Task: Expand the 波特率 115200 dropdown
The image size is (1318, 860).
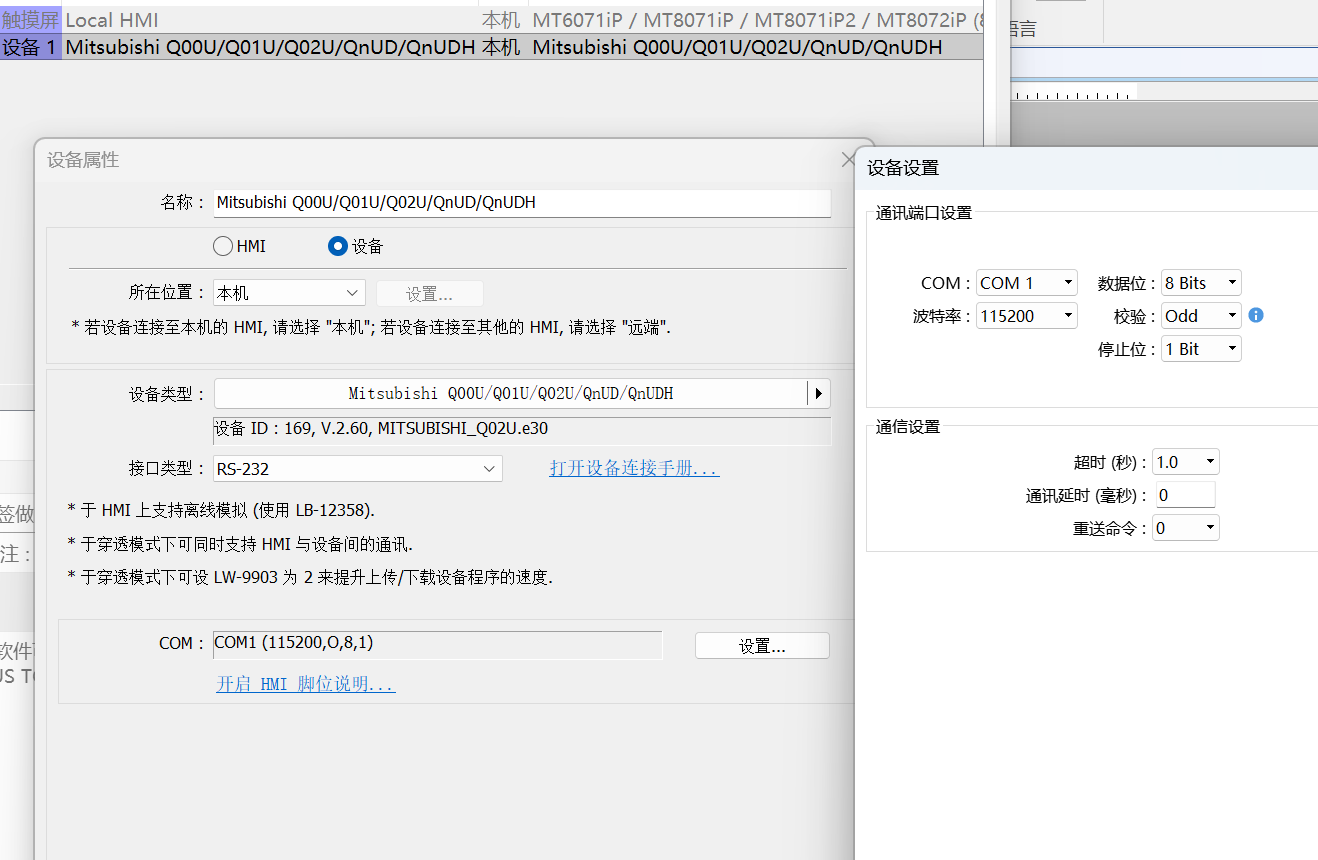Action: [x=1027, y=316]
